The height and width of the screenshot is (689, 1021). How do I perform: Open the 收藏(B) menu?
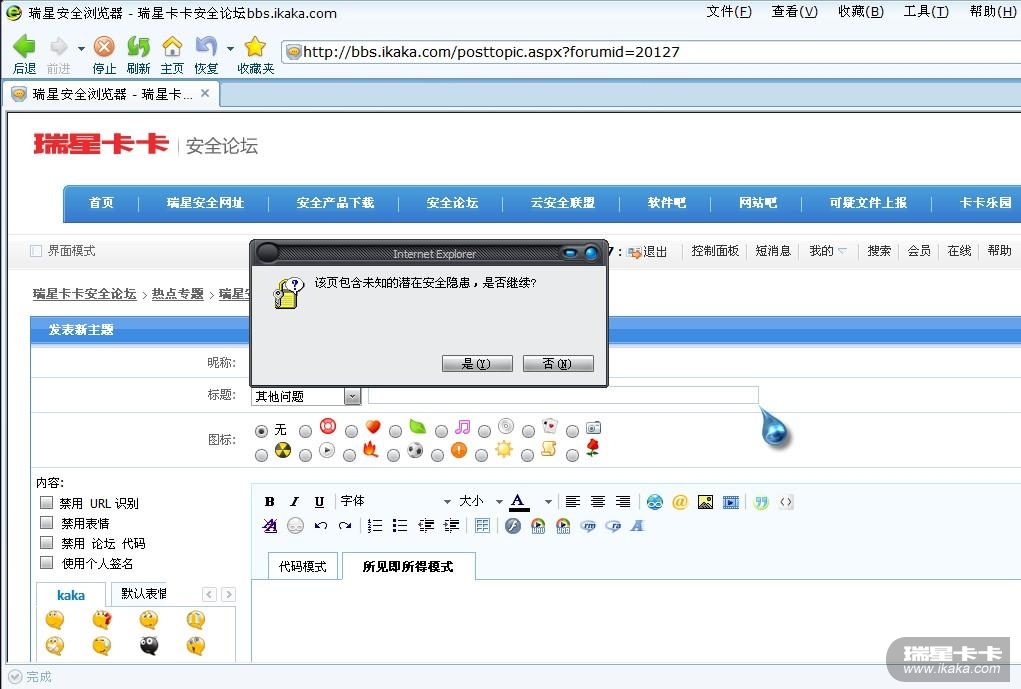tap(861, 12)
